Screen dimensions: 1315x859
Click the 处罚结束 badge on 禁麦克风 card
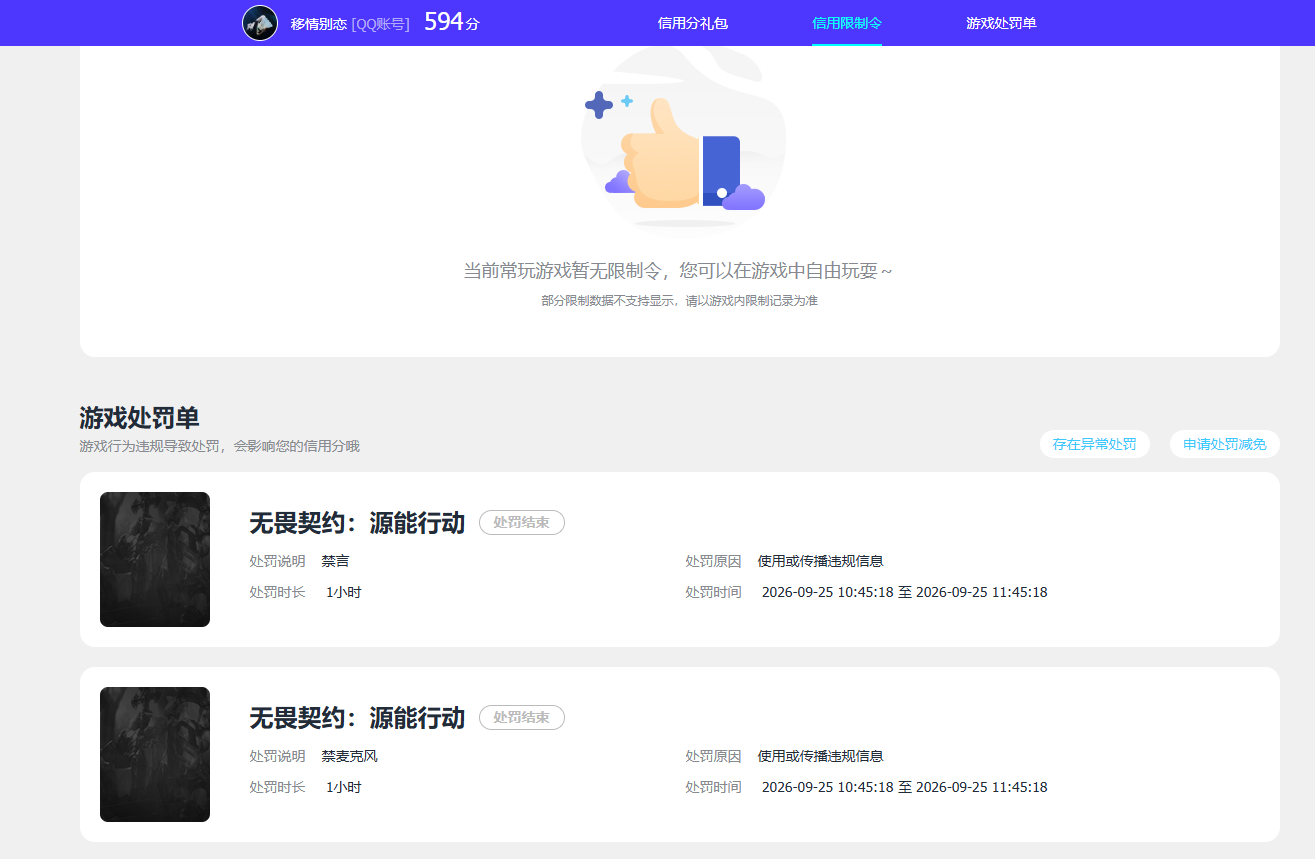pos(522,717)
